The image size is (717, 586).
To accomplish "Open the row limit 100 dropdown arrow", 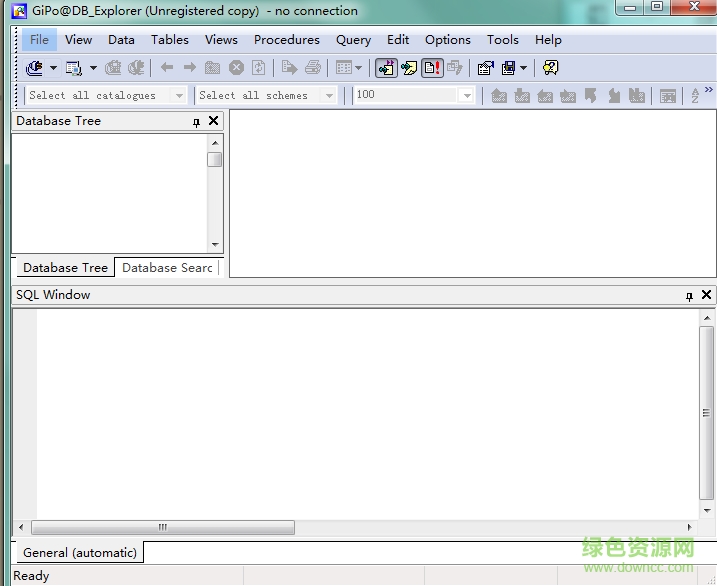I will [x=467, y=96].
